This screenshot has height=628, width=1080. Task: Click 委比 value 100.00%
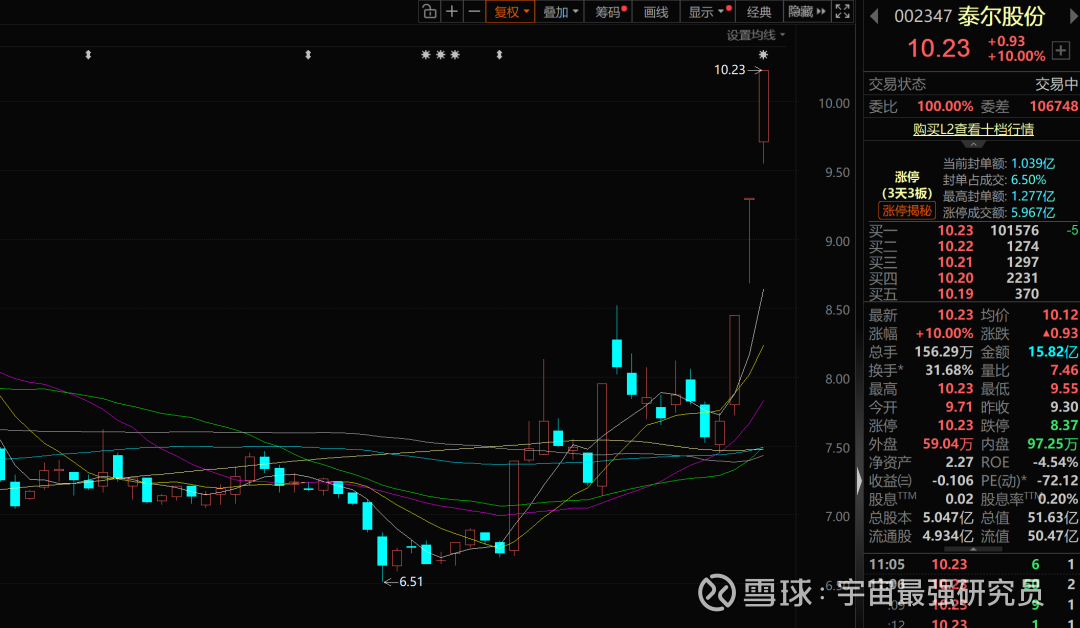click(x=945, y=107)
